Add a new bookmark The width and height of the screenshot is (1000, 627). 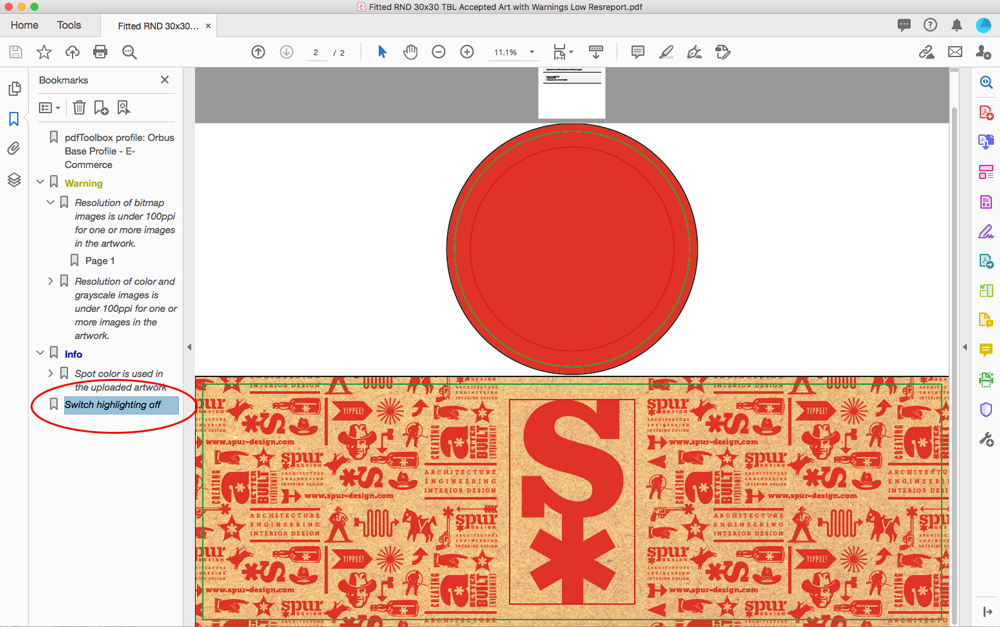coord(101,107)
